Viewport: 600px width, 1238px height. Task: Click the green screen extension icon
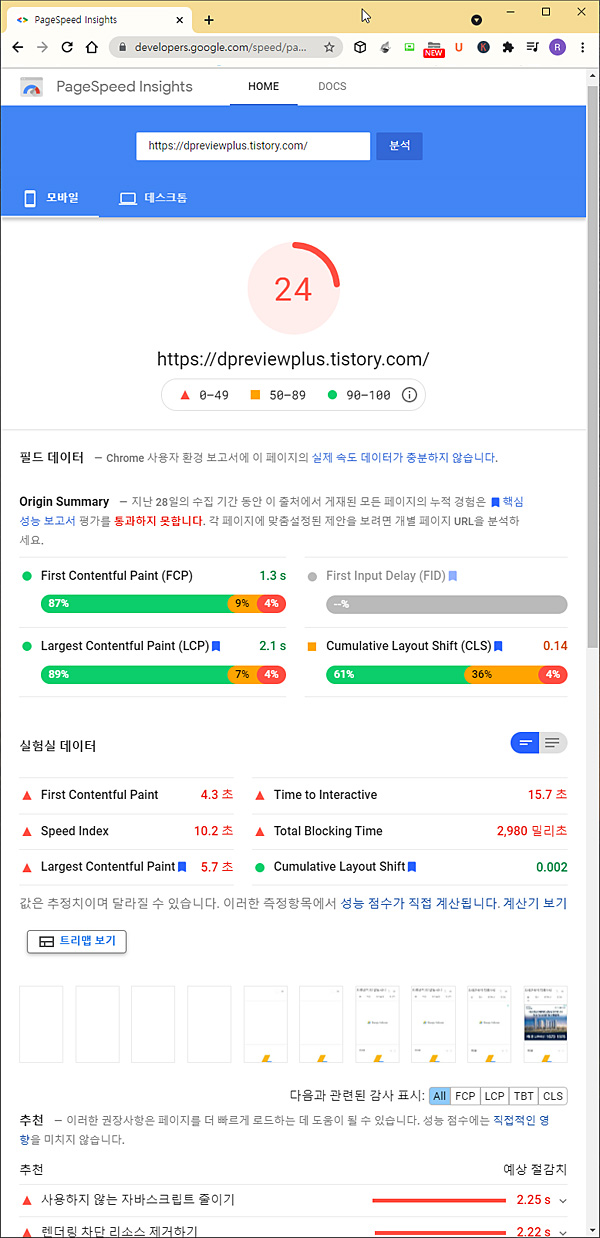point(409,47)
